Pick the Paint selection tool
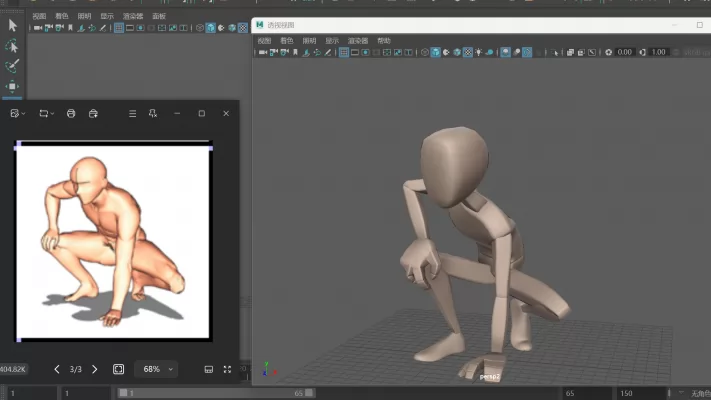The width and height of the screenshot is (711, 400). coord(12,66)
